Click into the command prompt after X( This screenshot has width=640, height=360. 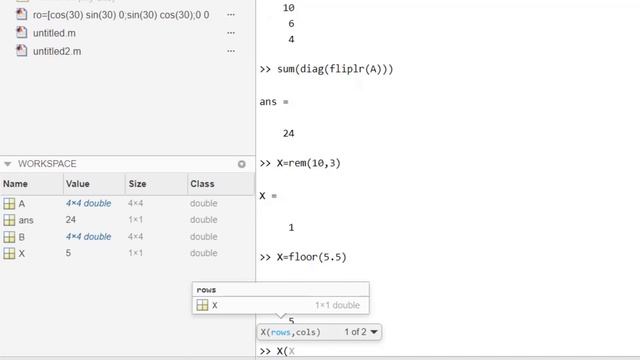pyautogui.click(x=292, y=351)
